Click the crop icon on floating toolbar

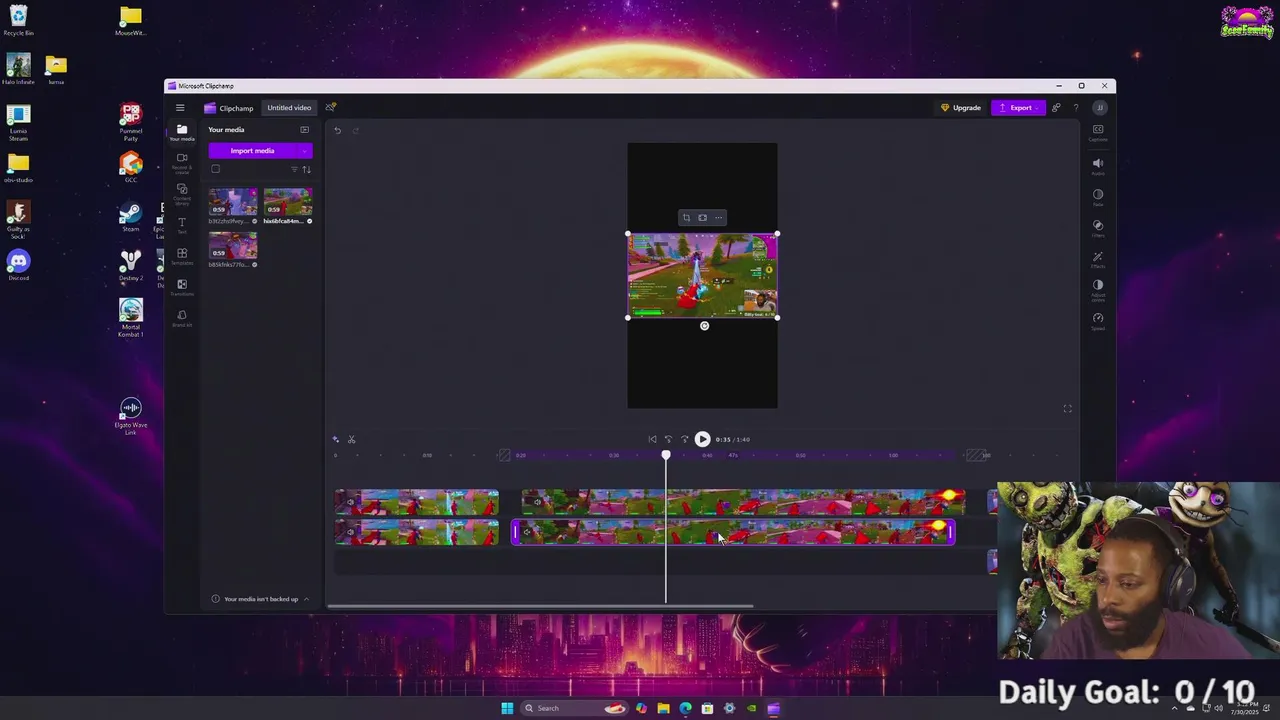pyautogui.click(x=686, y=218)
